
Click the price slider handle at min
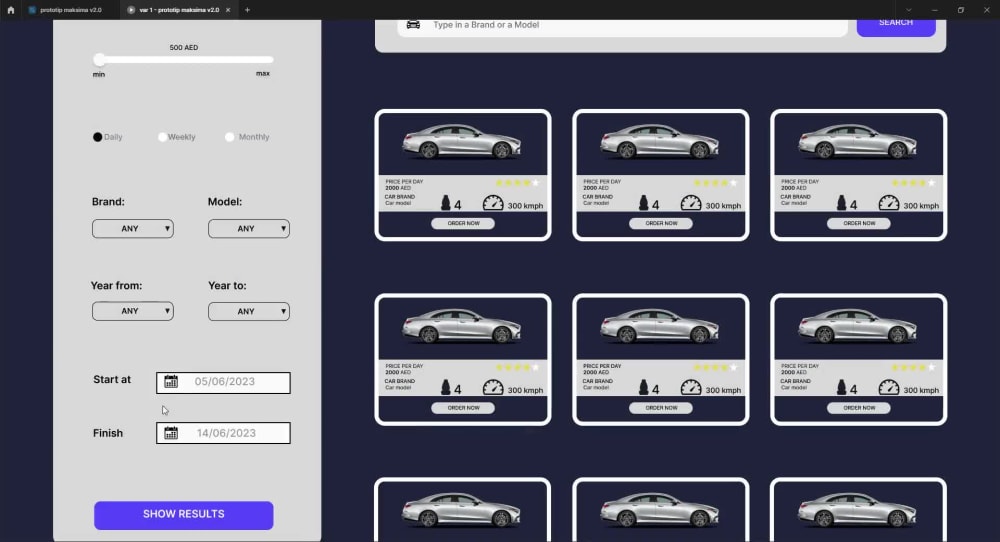pyautogui.click(x=99, y=60)
